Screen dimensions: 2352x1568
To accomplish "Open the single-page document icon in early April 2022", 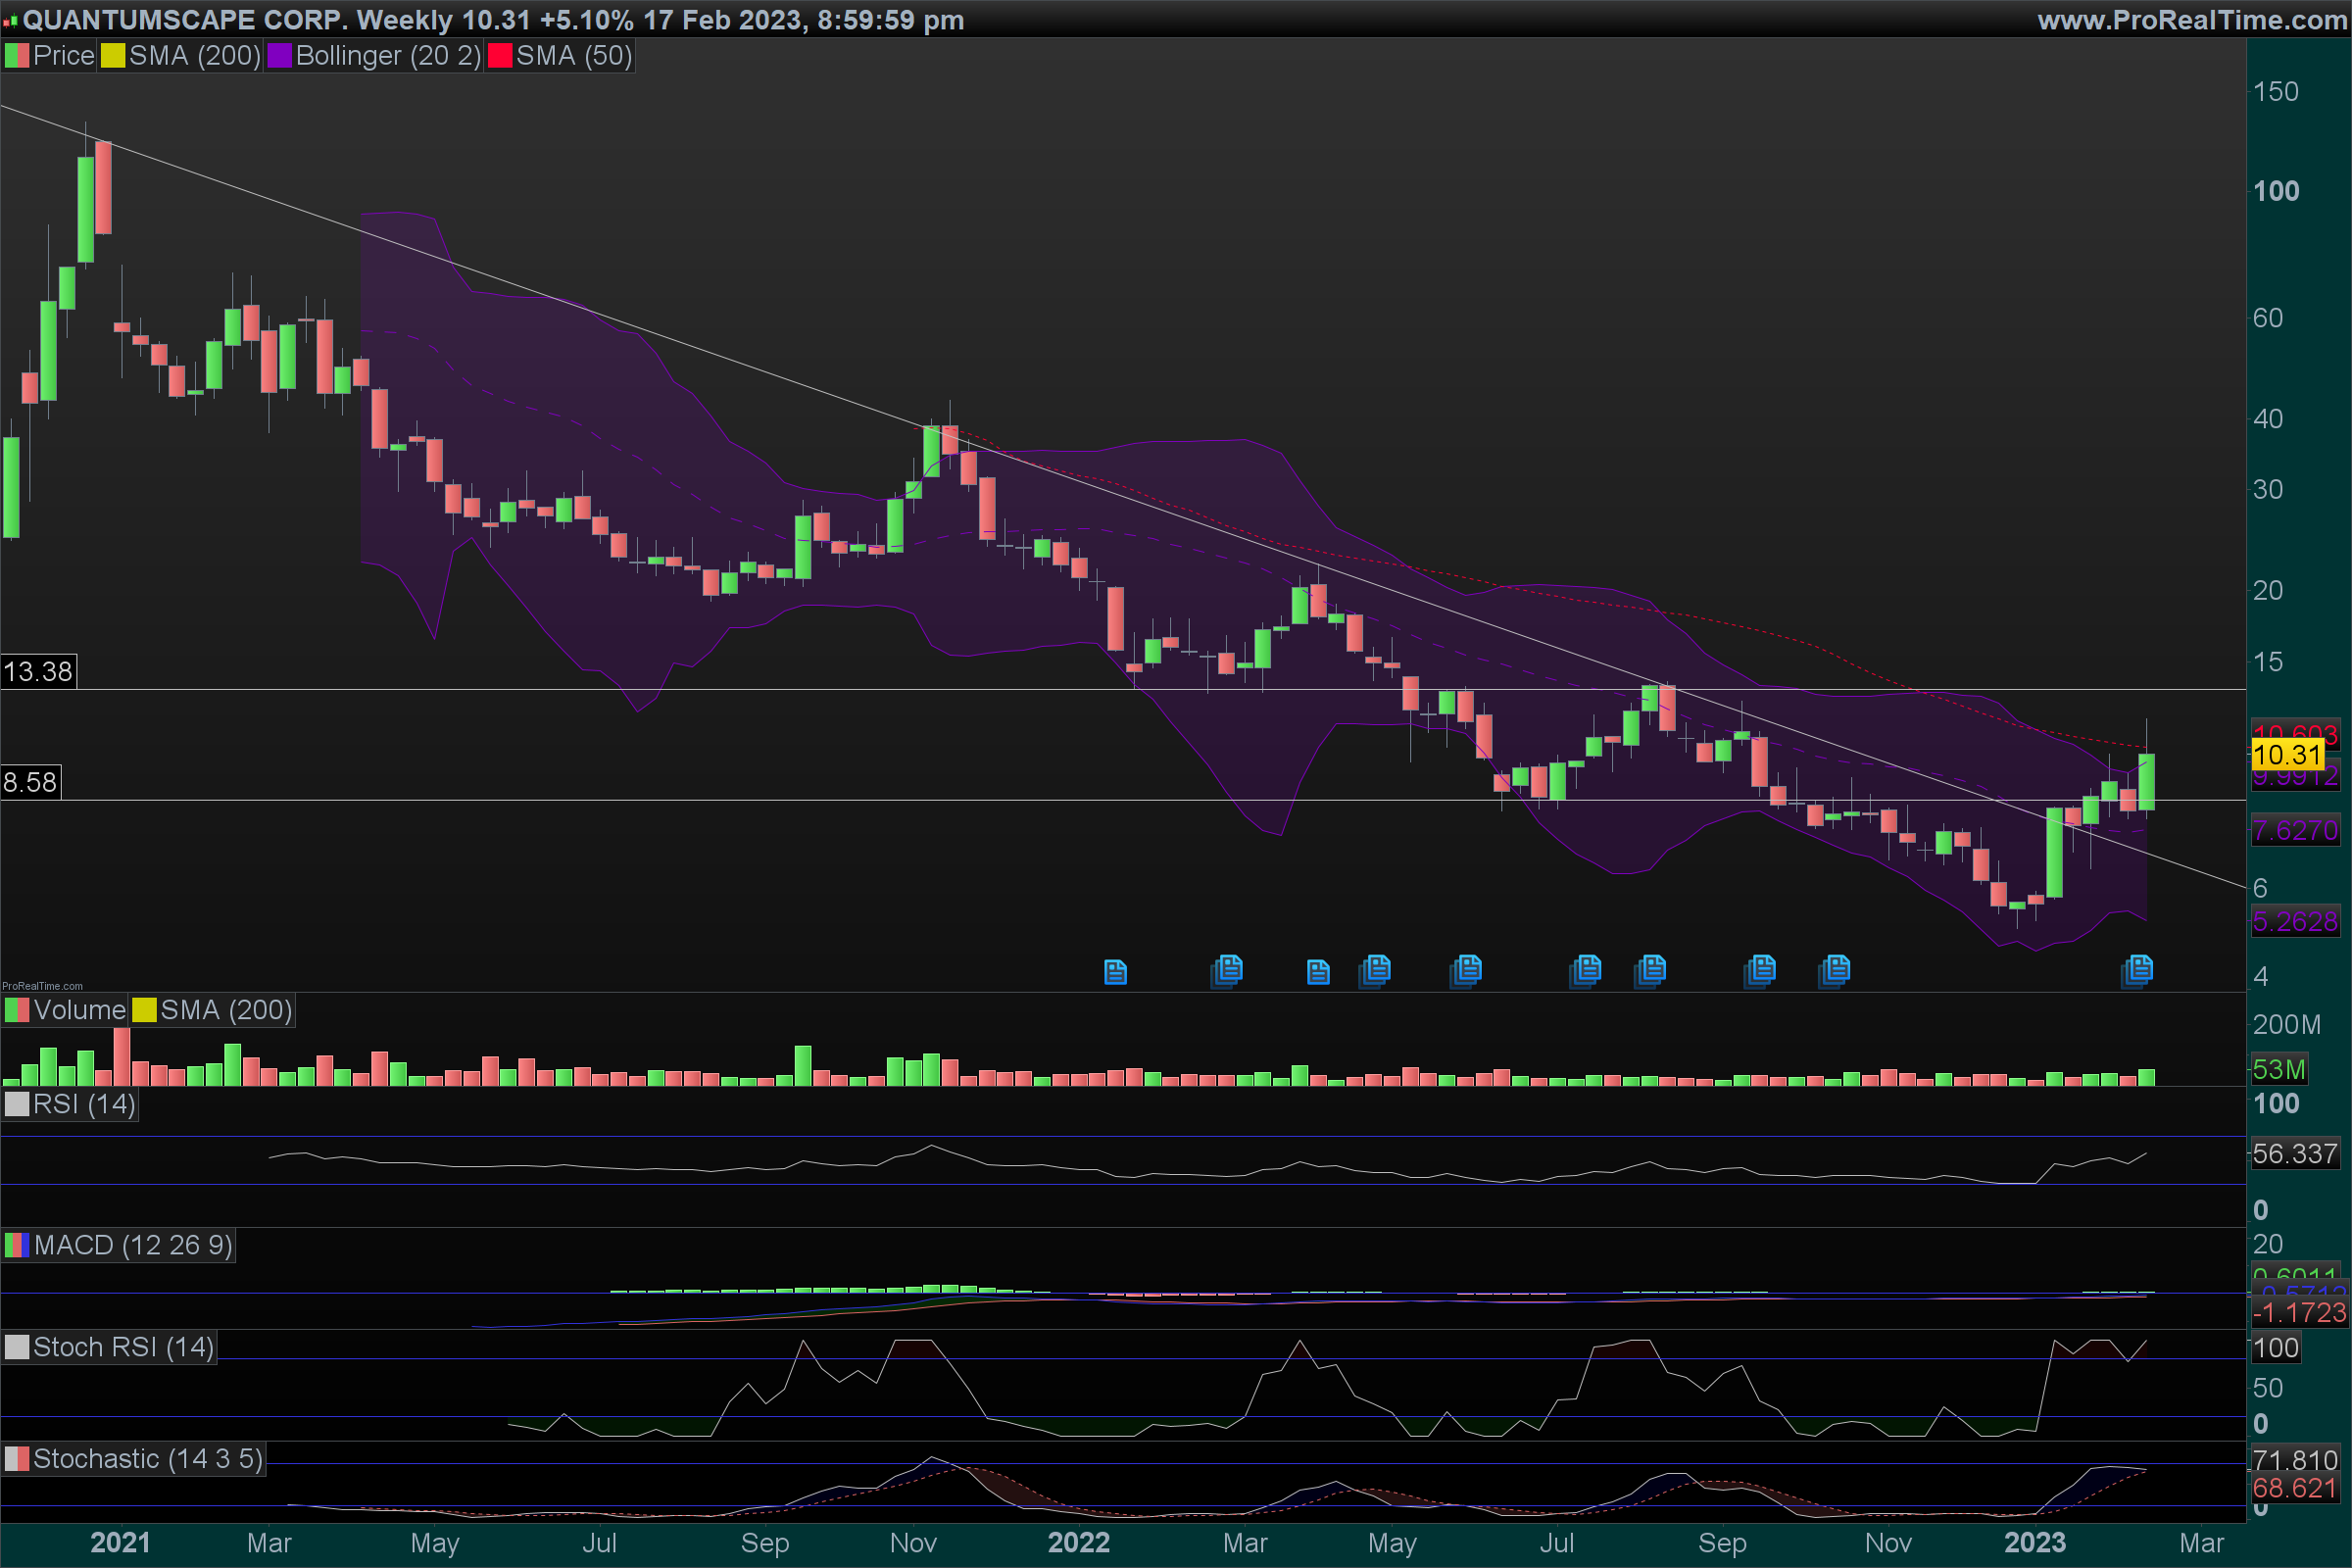I will (x=1318, y=971).
